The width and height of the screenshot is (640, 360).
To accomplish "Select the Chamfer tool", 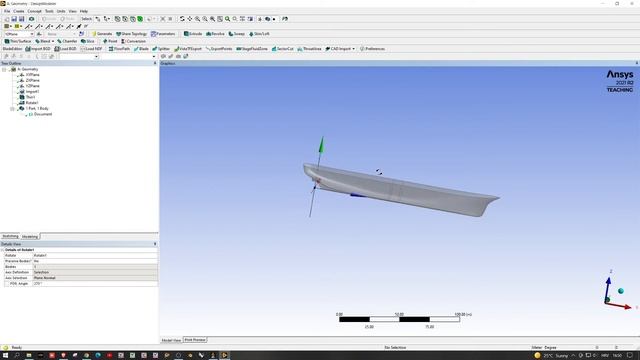I will coord(67,41).
